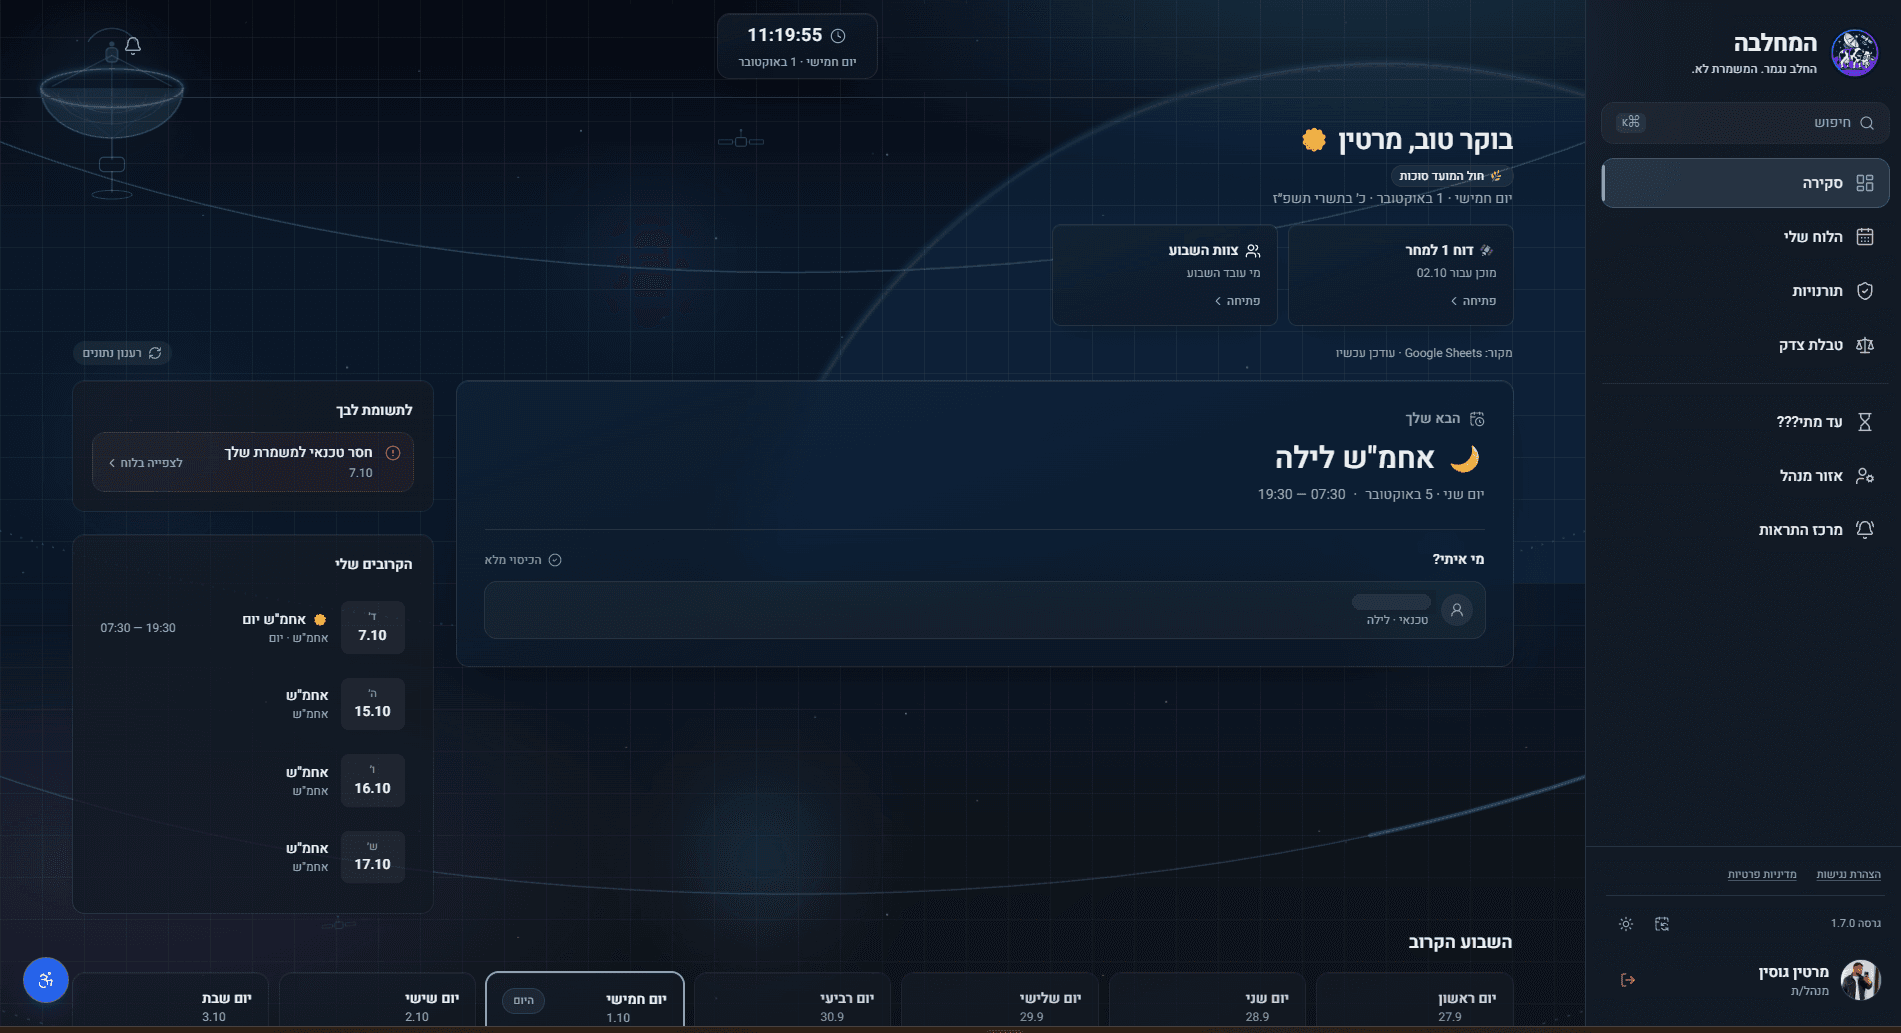Expand פתיחה on צוות השבוע card
The height and width of the screenshot is (1033, 1901).
point(1237,301)
